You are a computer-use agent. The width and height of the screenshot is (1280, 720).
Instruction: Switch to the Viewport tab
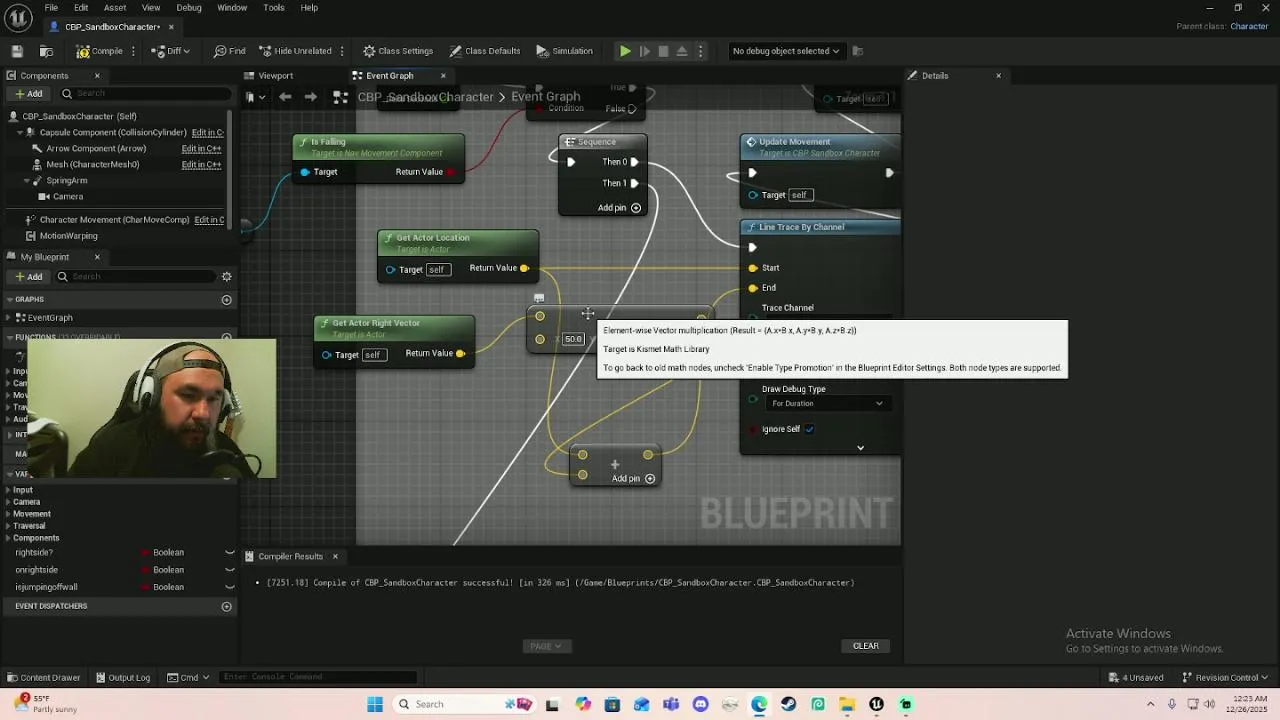click(x=275, y=76)
